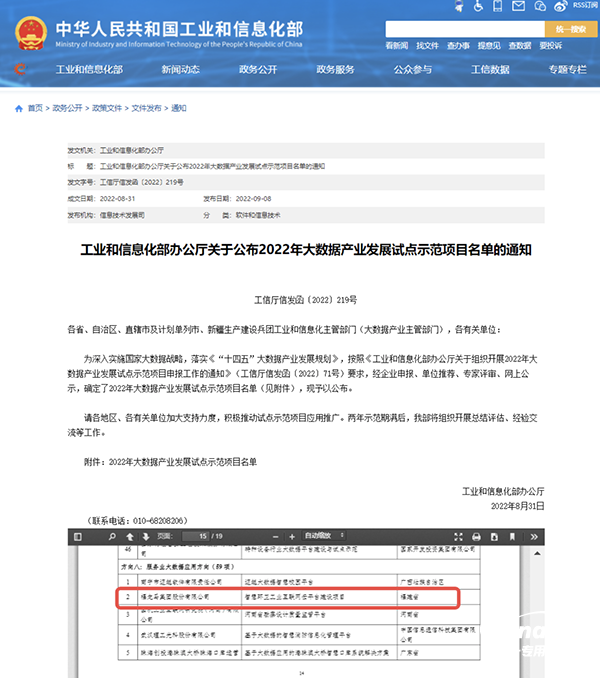Open 工信数据 nav menu
Viewport: 600px width, 678px height.
tap(490, 69)
